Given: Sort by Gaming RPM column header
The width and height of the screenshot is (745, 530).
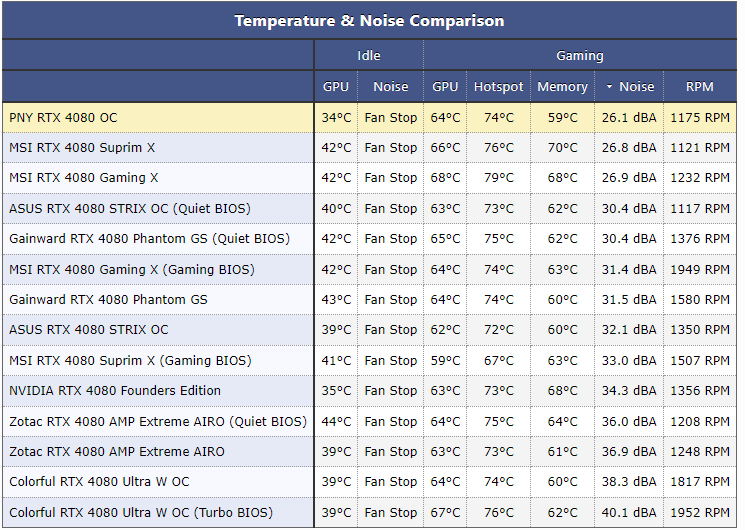Looking at the screenshot, I should (x=700, y=87).
